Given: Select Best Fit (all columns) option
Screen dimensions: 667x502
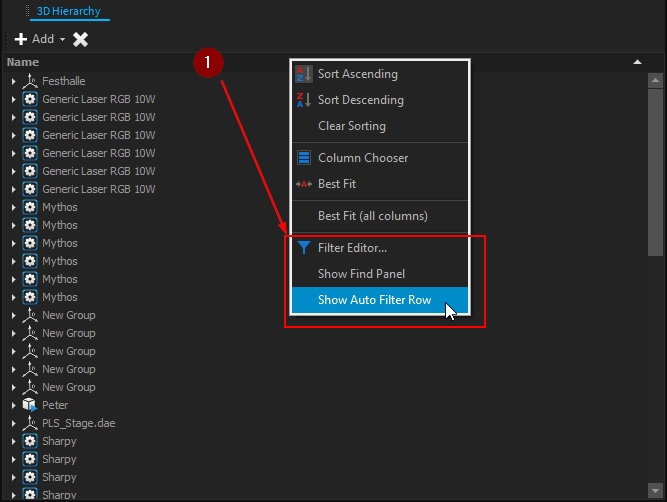Looking at the screenshot, I should point(372,216).
